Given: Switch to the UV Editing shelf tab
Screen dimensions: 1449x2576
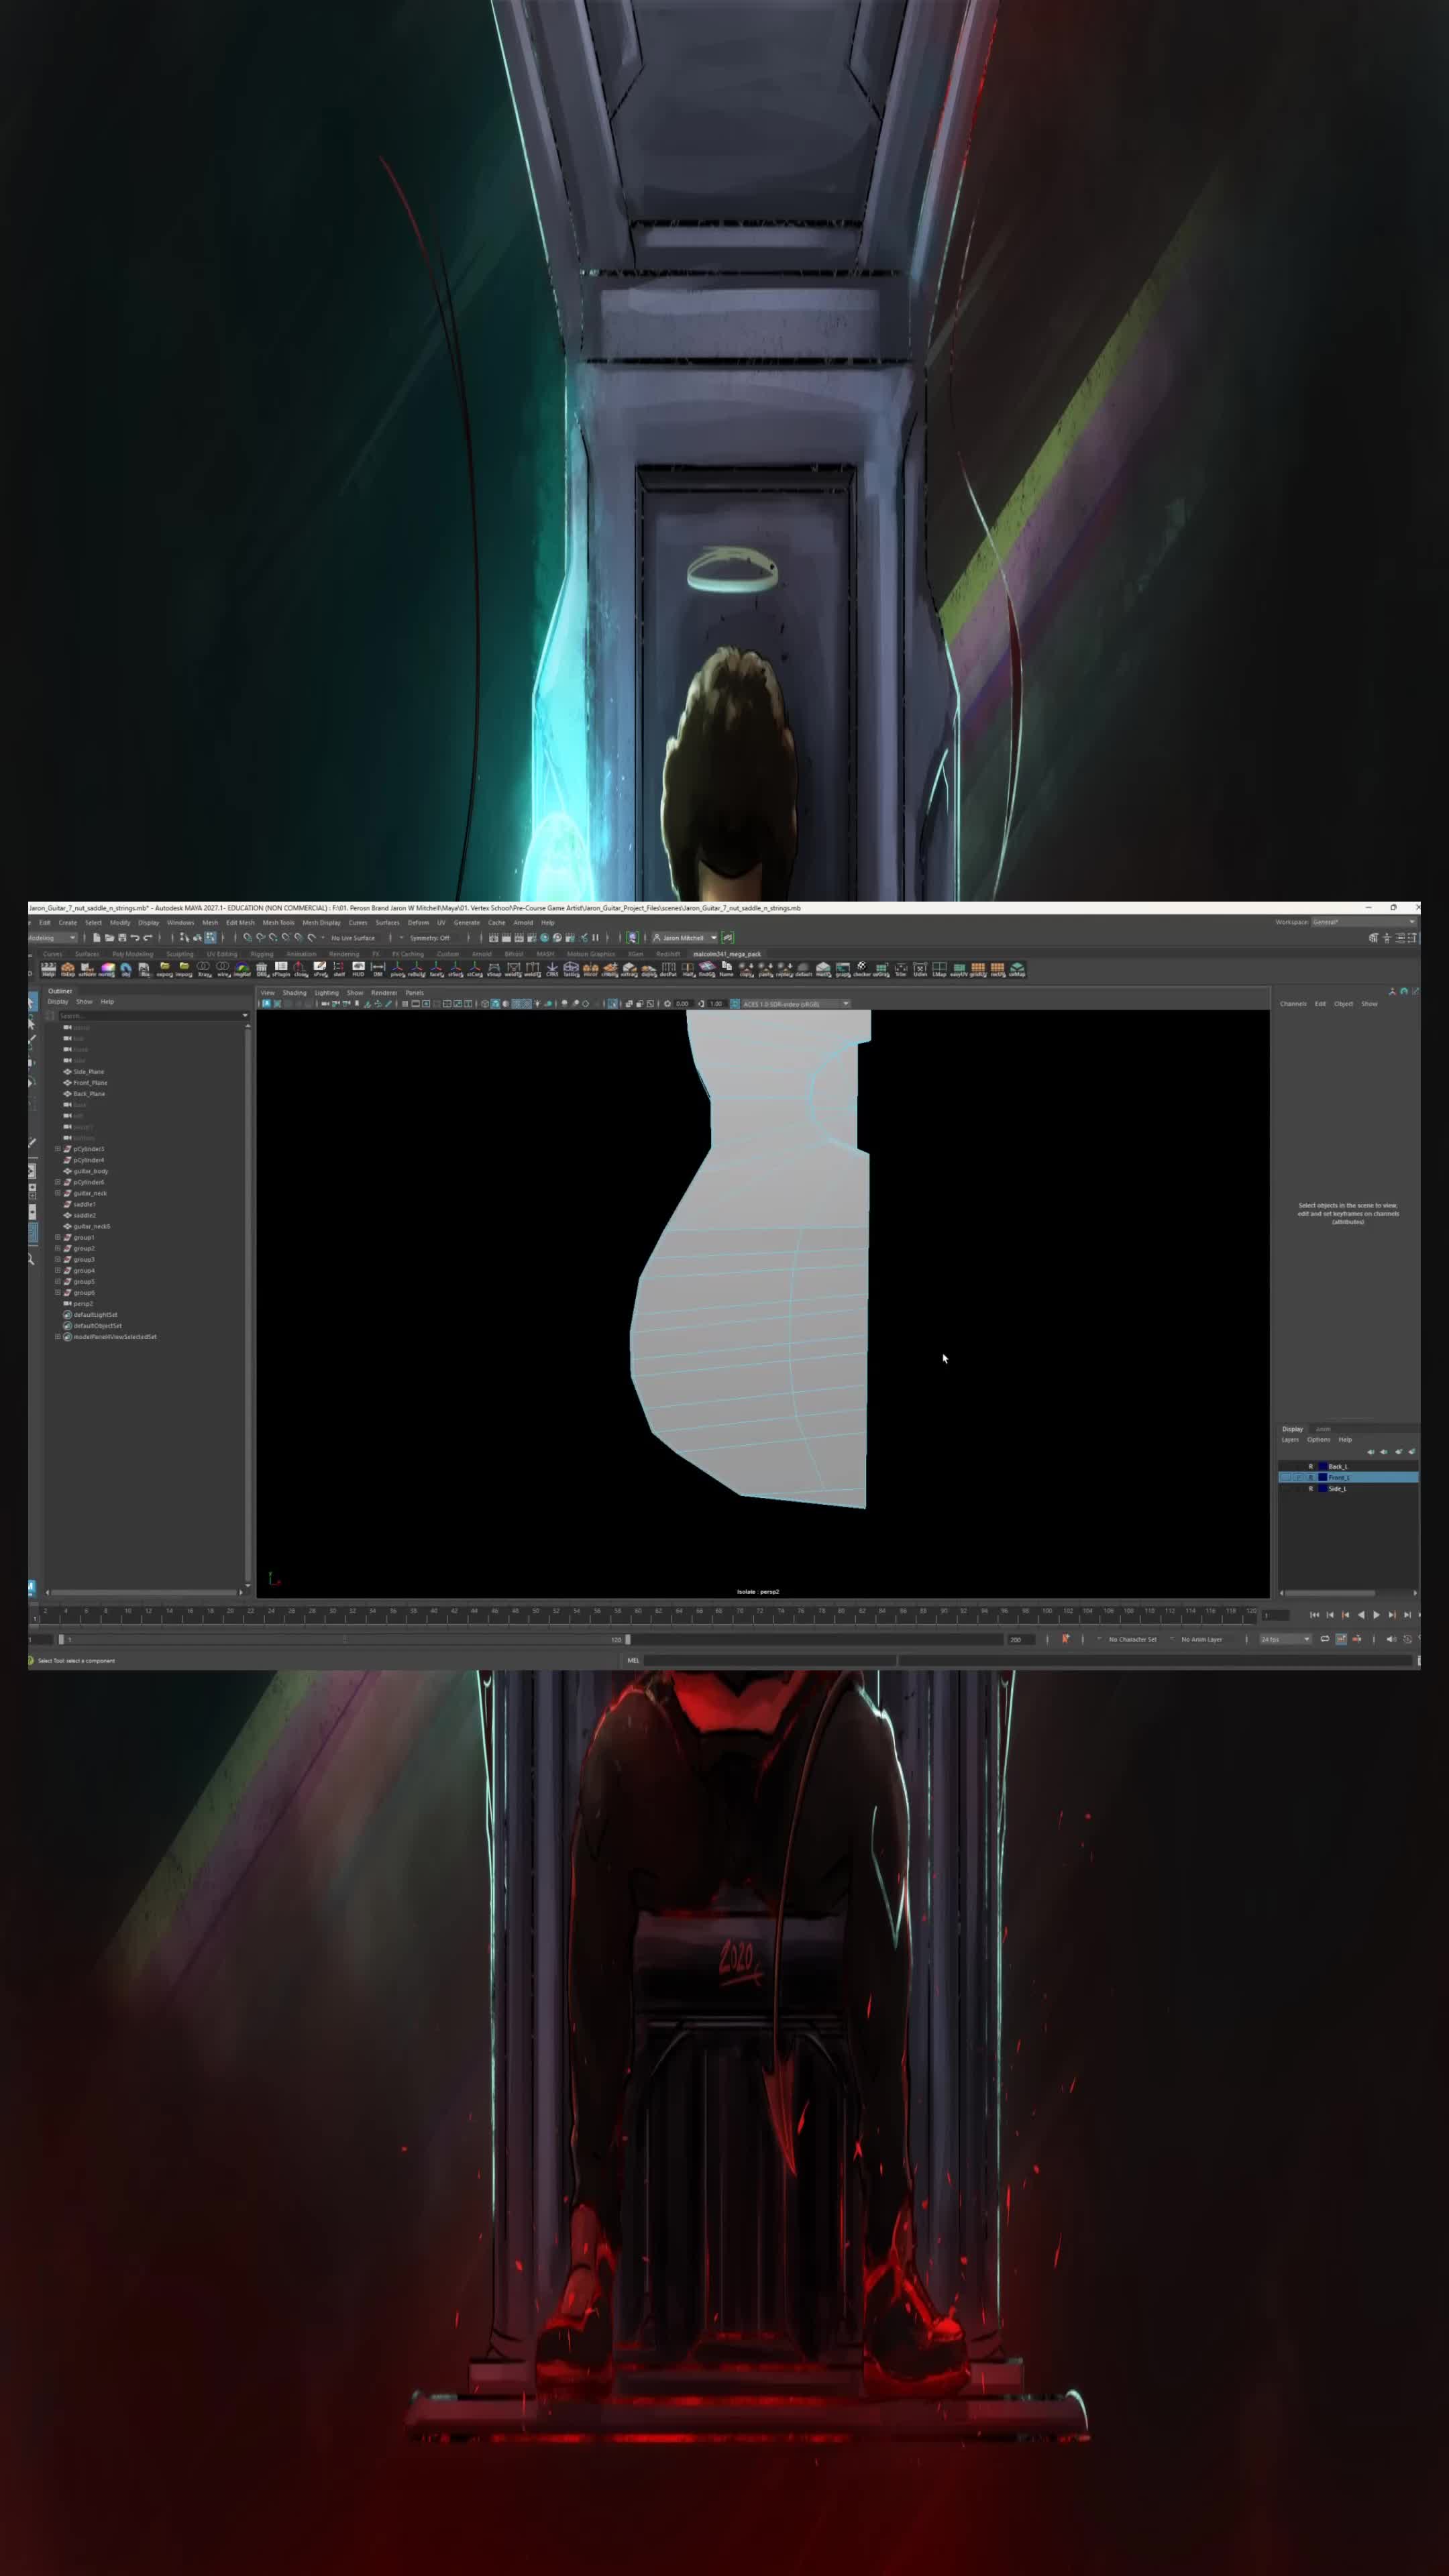Looking at the screenshot, I should [x=222, y=954].
